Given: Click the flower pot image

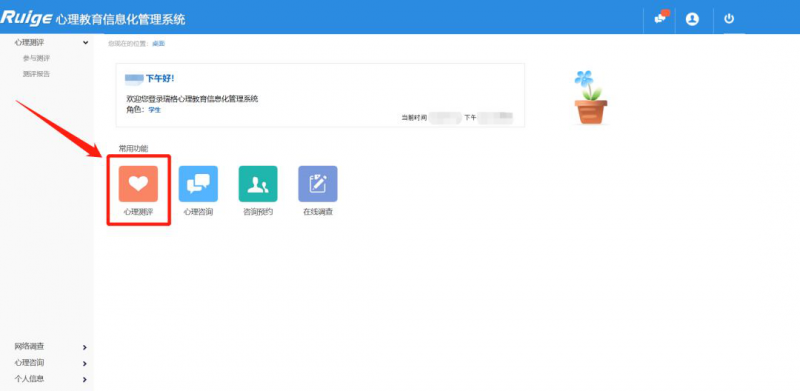Looking at the screenshot, I should pos(590,97).
